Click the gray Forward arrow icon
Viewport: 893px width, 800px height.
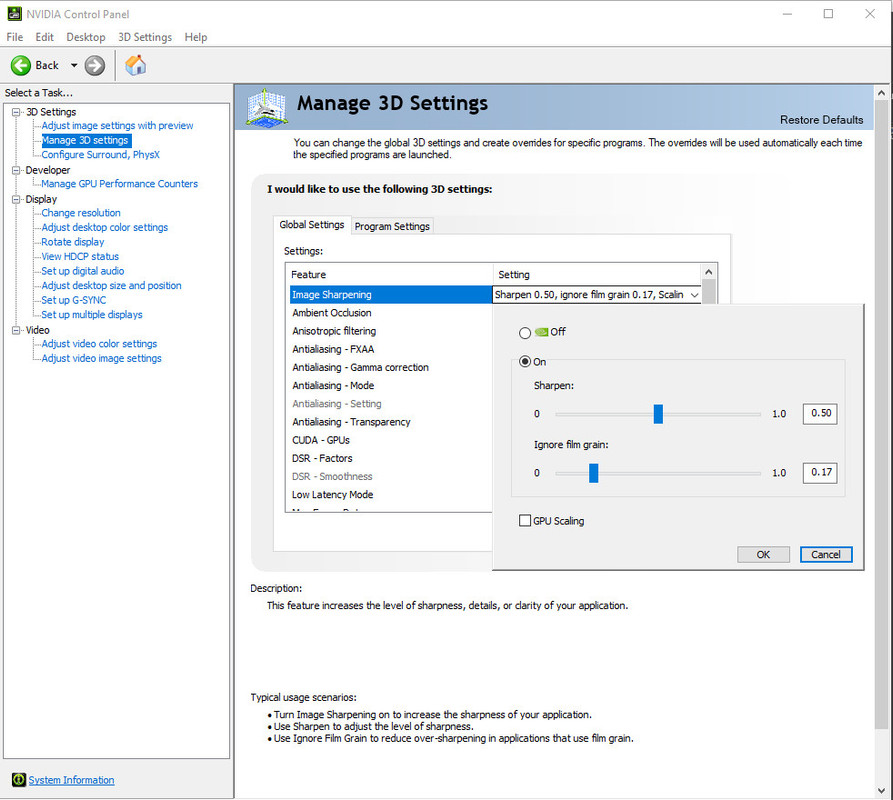[95, 65]
